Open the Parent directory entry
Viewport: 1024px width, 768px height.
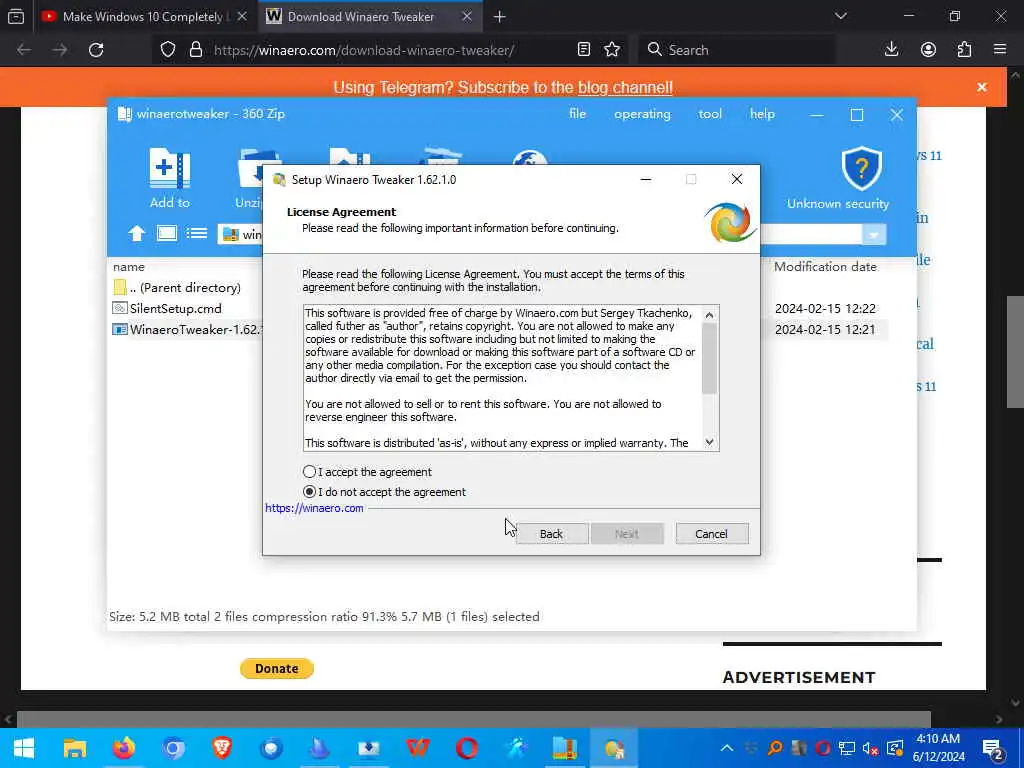pyautogui.click(x=177, y=287)
